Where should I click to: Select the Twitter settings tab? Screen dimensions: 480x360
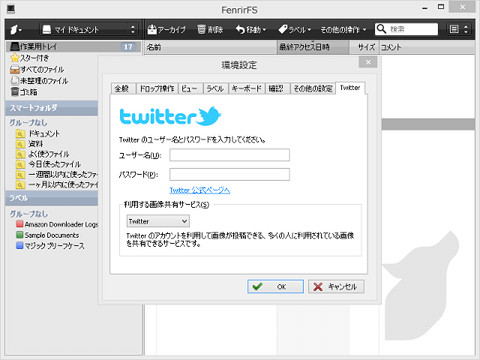tap(350, 88)
